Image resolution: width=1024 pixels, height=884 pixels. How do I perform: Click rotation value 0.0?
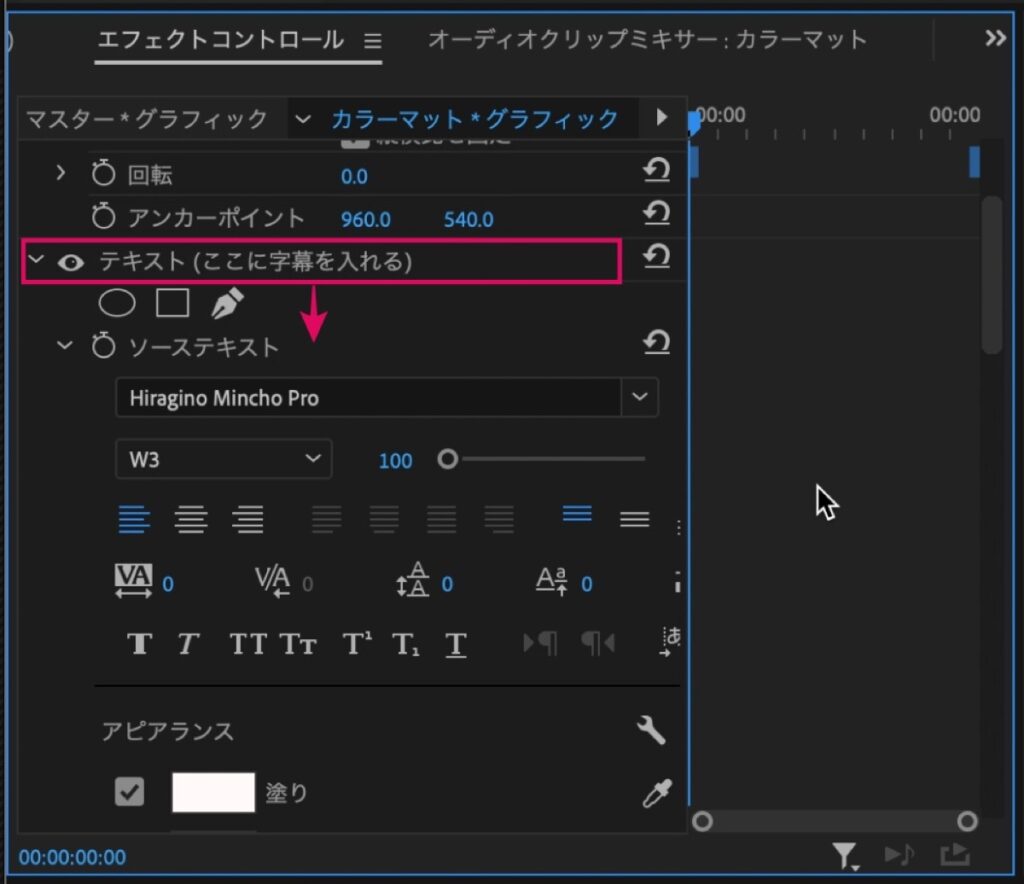click(x=354, y=176)
